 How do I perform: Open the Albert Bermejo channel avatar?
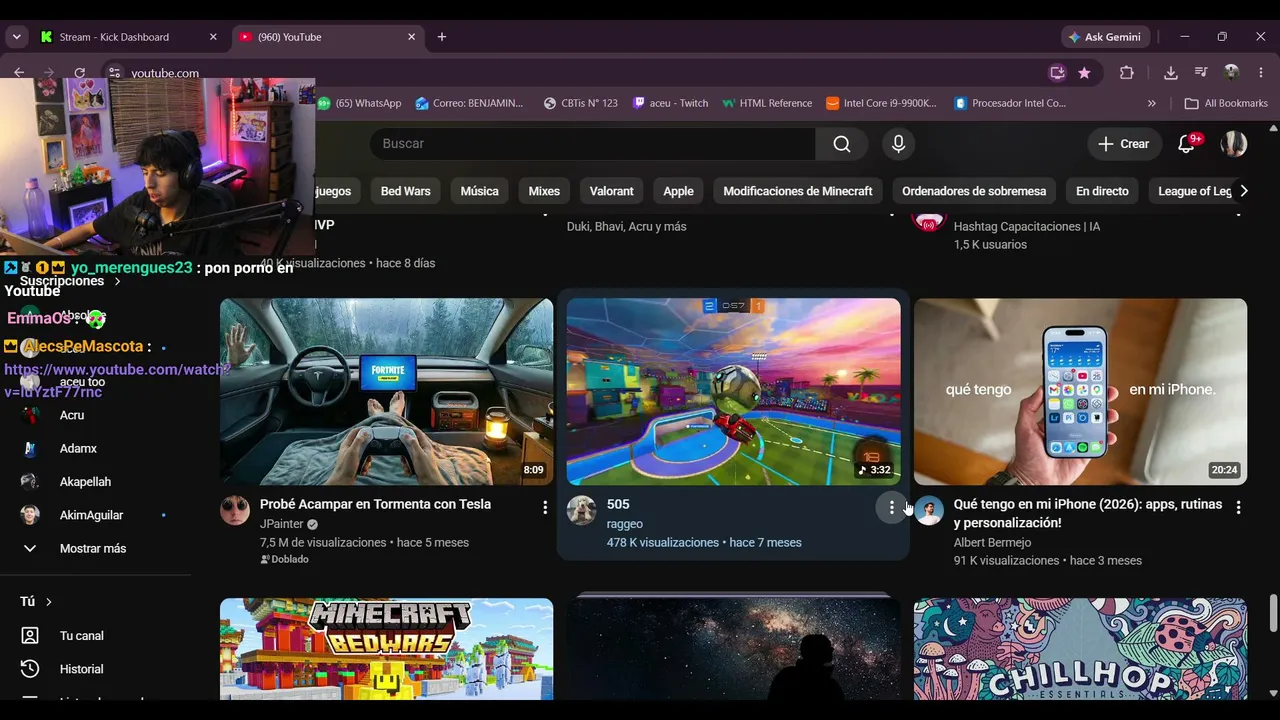point(929,510)
